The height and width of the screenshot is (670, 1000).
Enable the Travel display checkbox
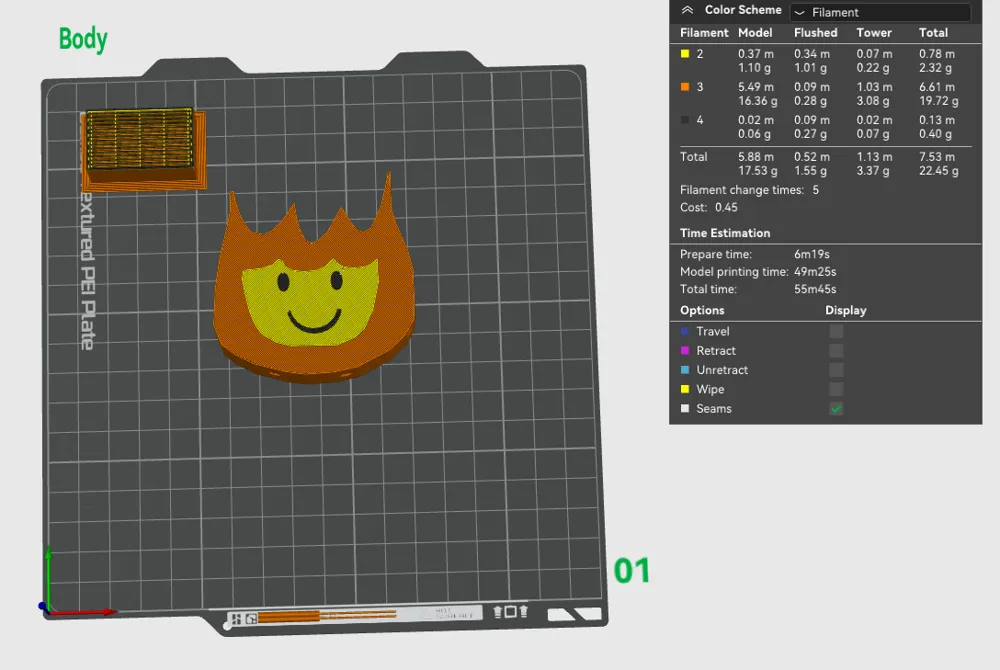click(x=836, y=331)
